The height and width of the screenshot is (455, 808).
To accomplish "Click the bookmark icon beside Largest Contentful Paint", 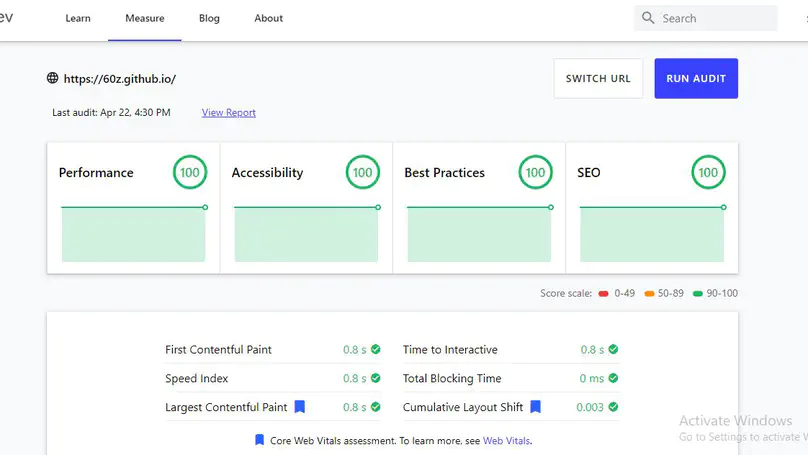I will pos(299,407).
